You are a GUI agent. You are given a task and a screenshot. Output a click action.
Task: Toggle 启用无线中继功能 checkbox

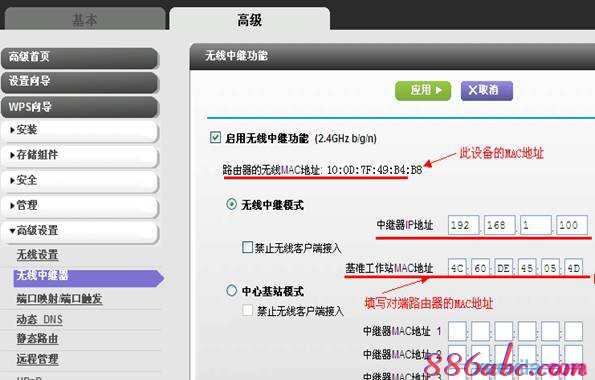215,137
